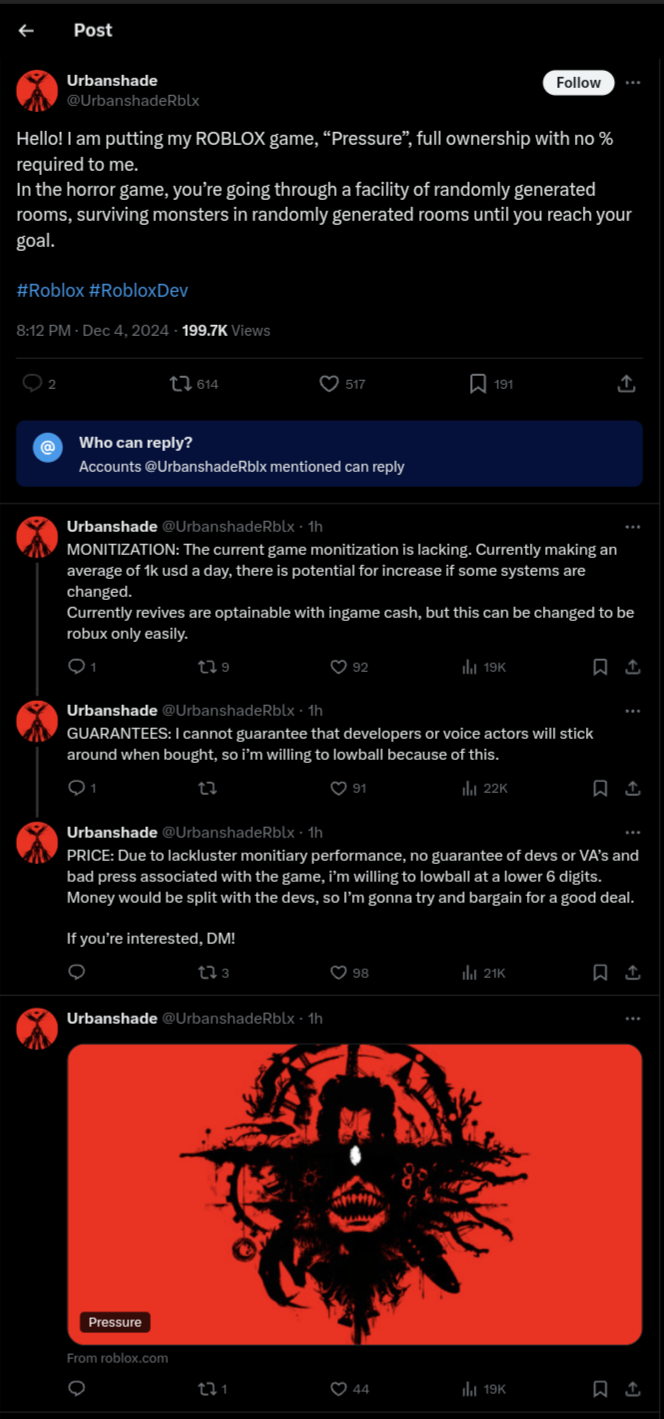Follow the Urbanshade account
Viewport: 664px width, 1419px height.
pyautogui.click(x=578, y=83)
